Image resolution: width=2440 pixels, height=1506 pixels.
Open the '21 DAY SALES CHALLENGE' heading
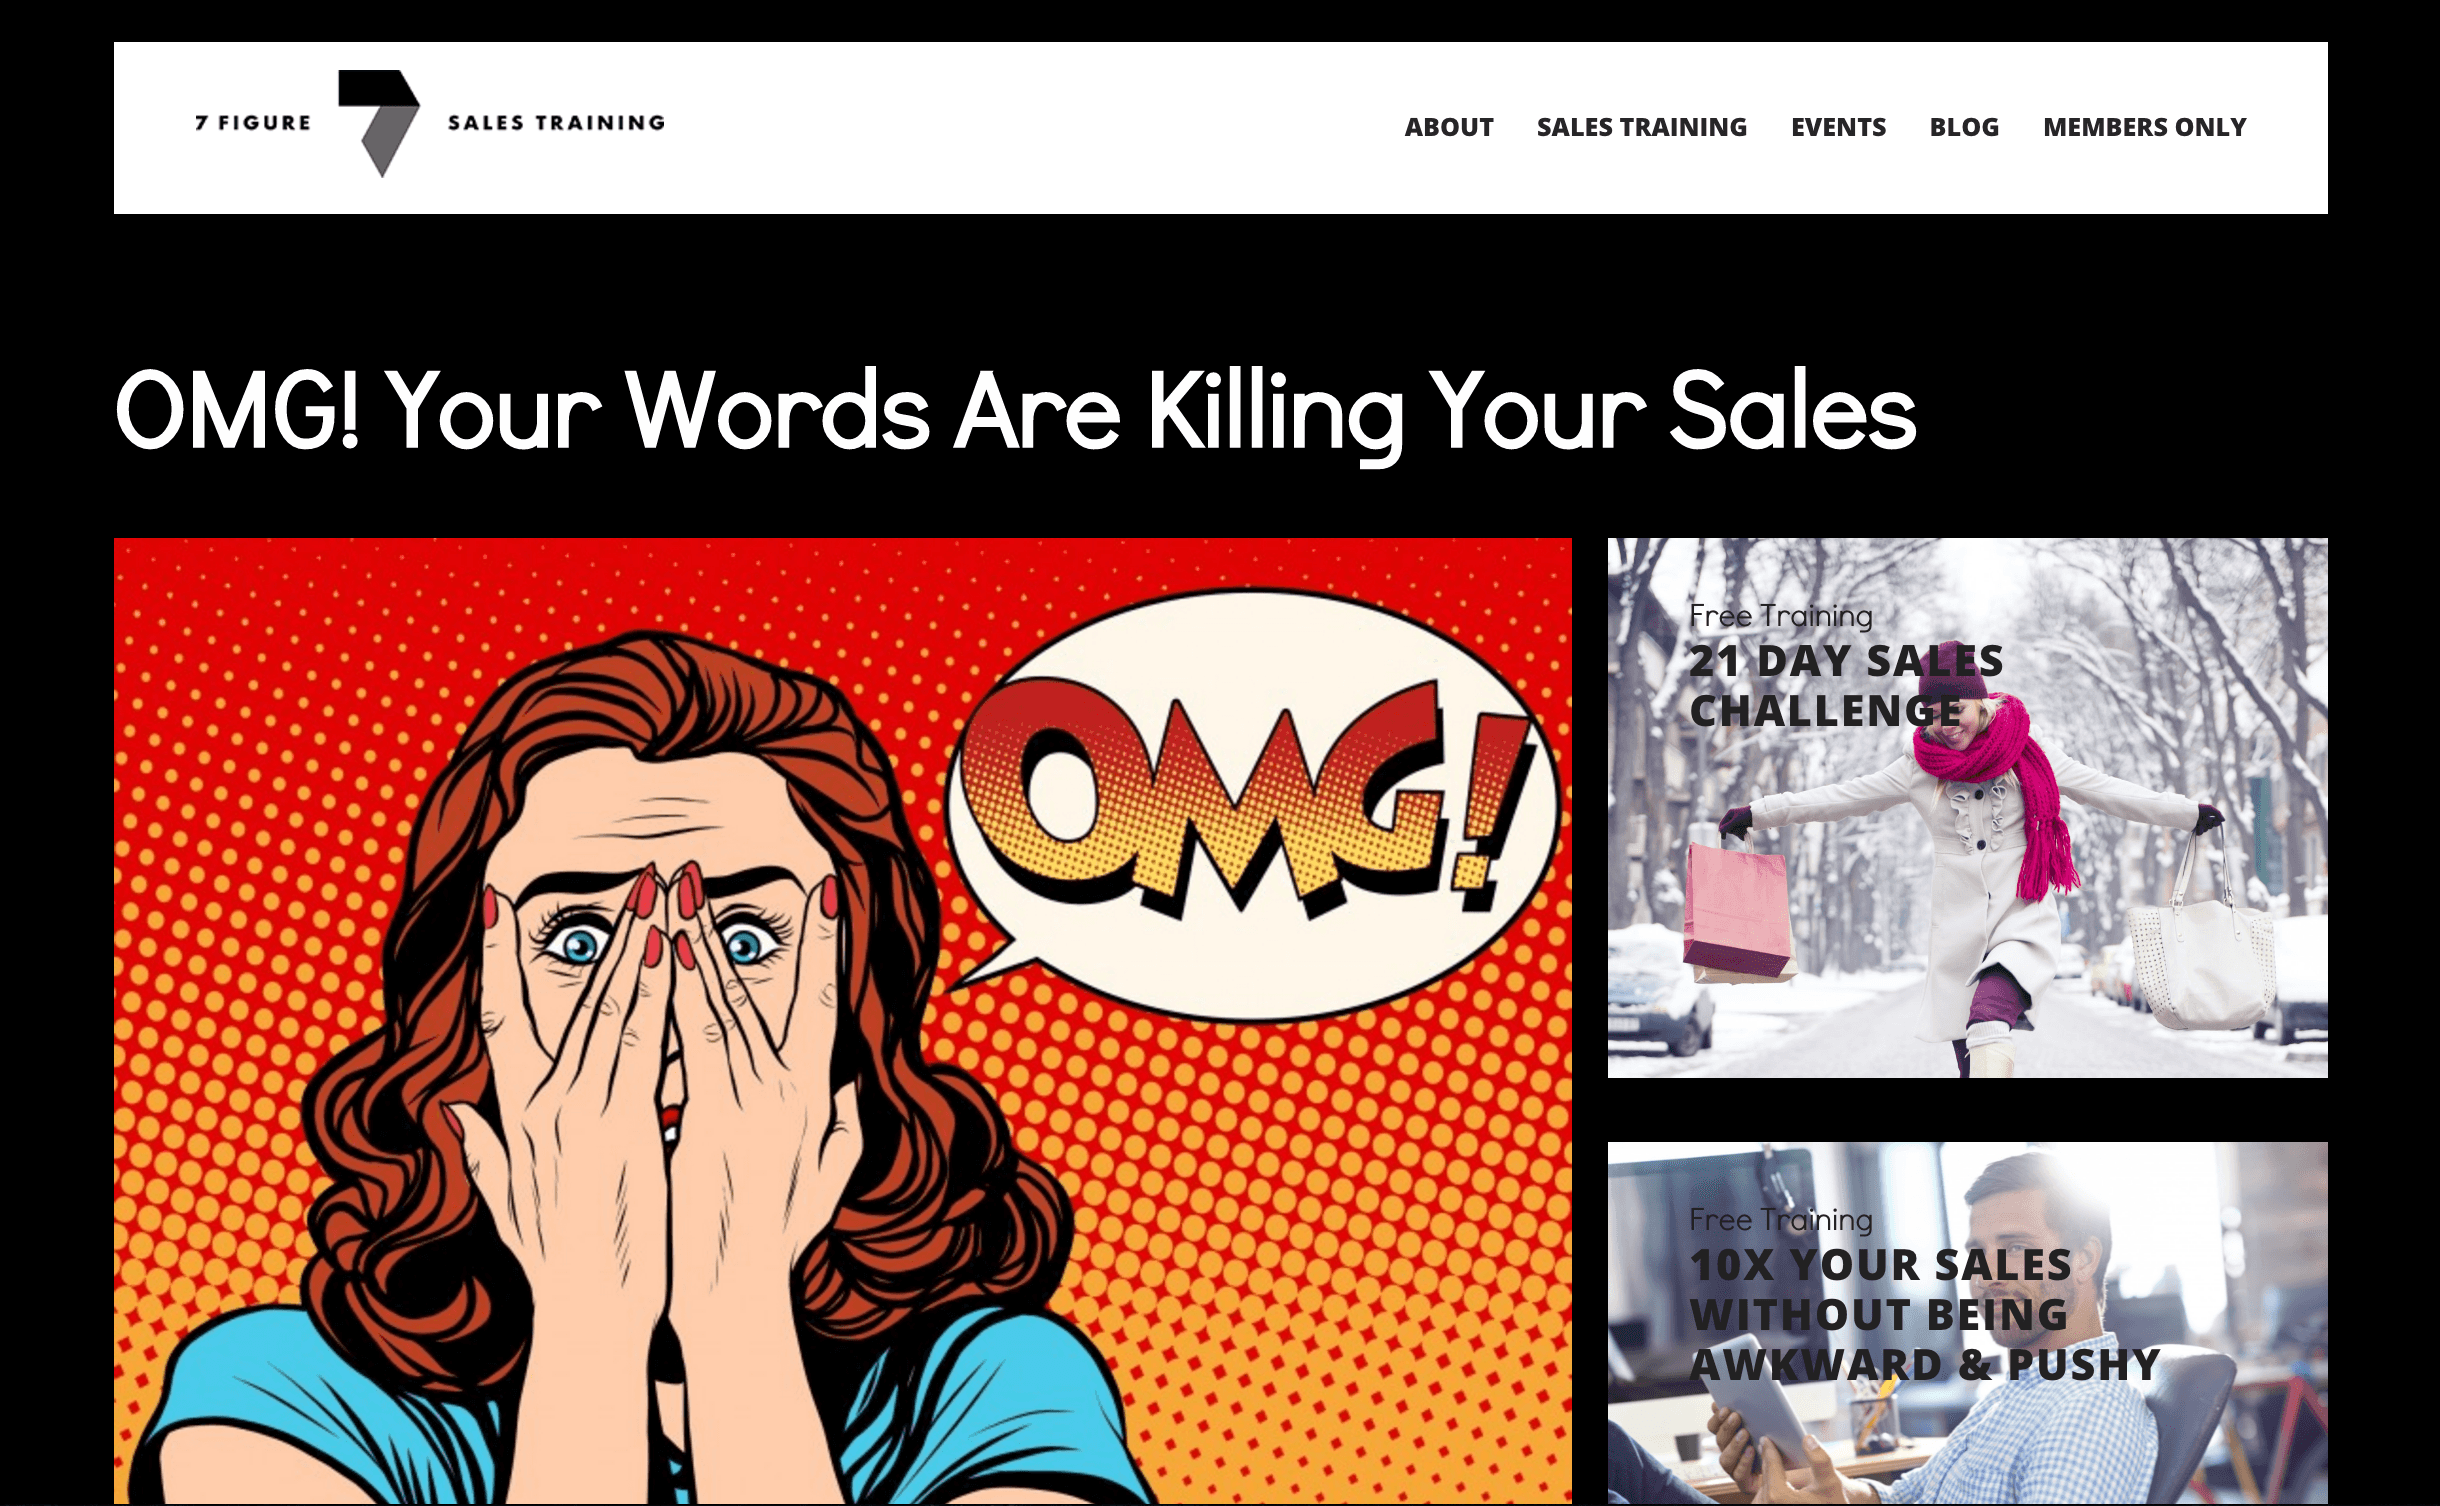point(1846,686)
